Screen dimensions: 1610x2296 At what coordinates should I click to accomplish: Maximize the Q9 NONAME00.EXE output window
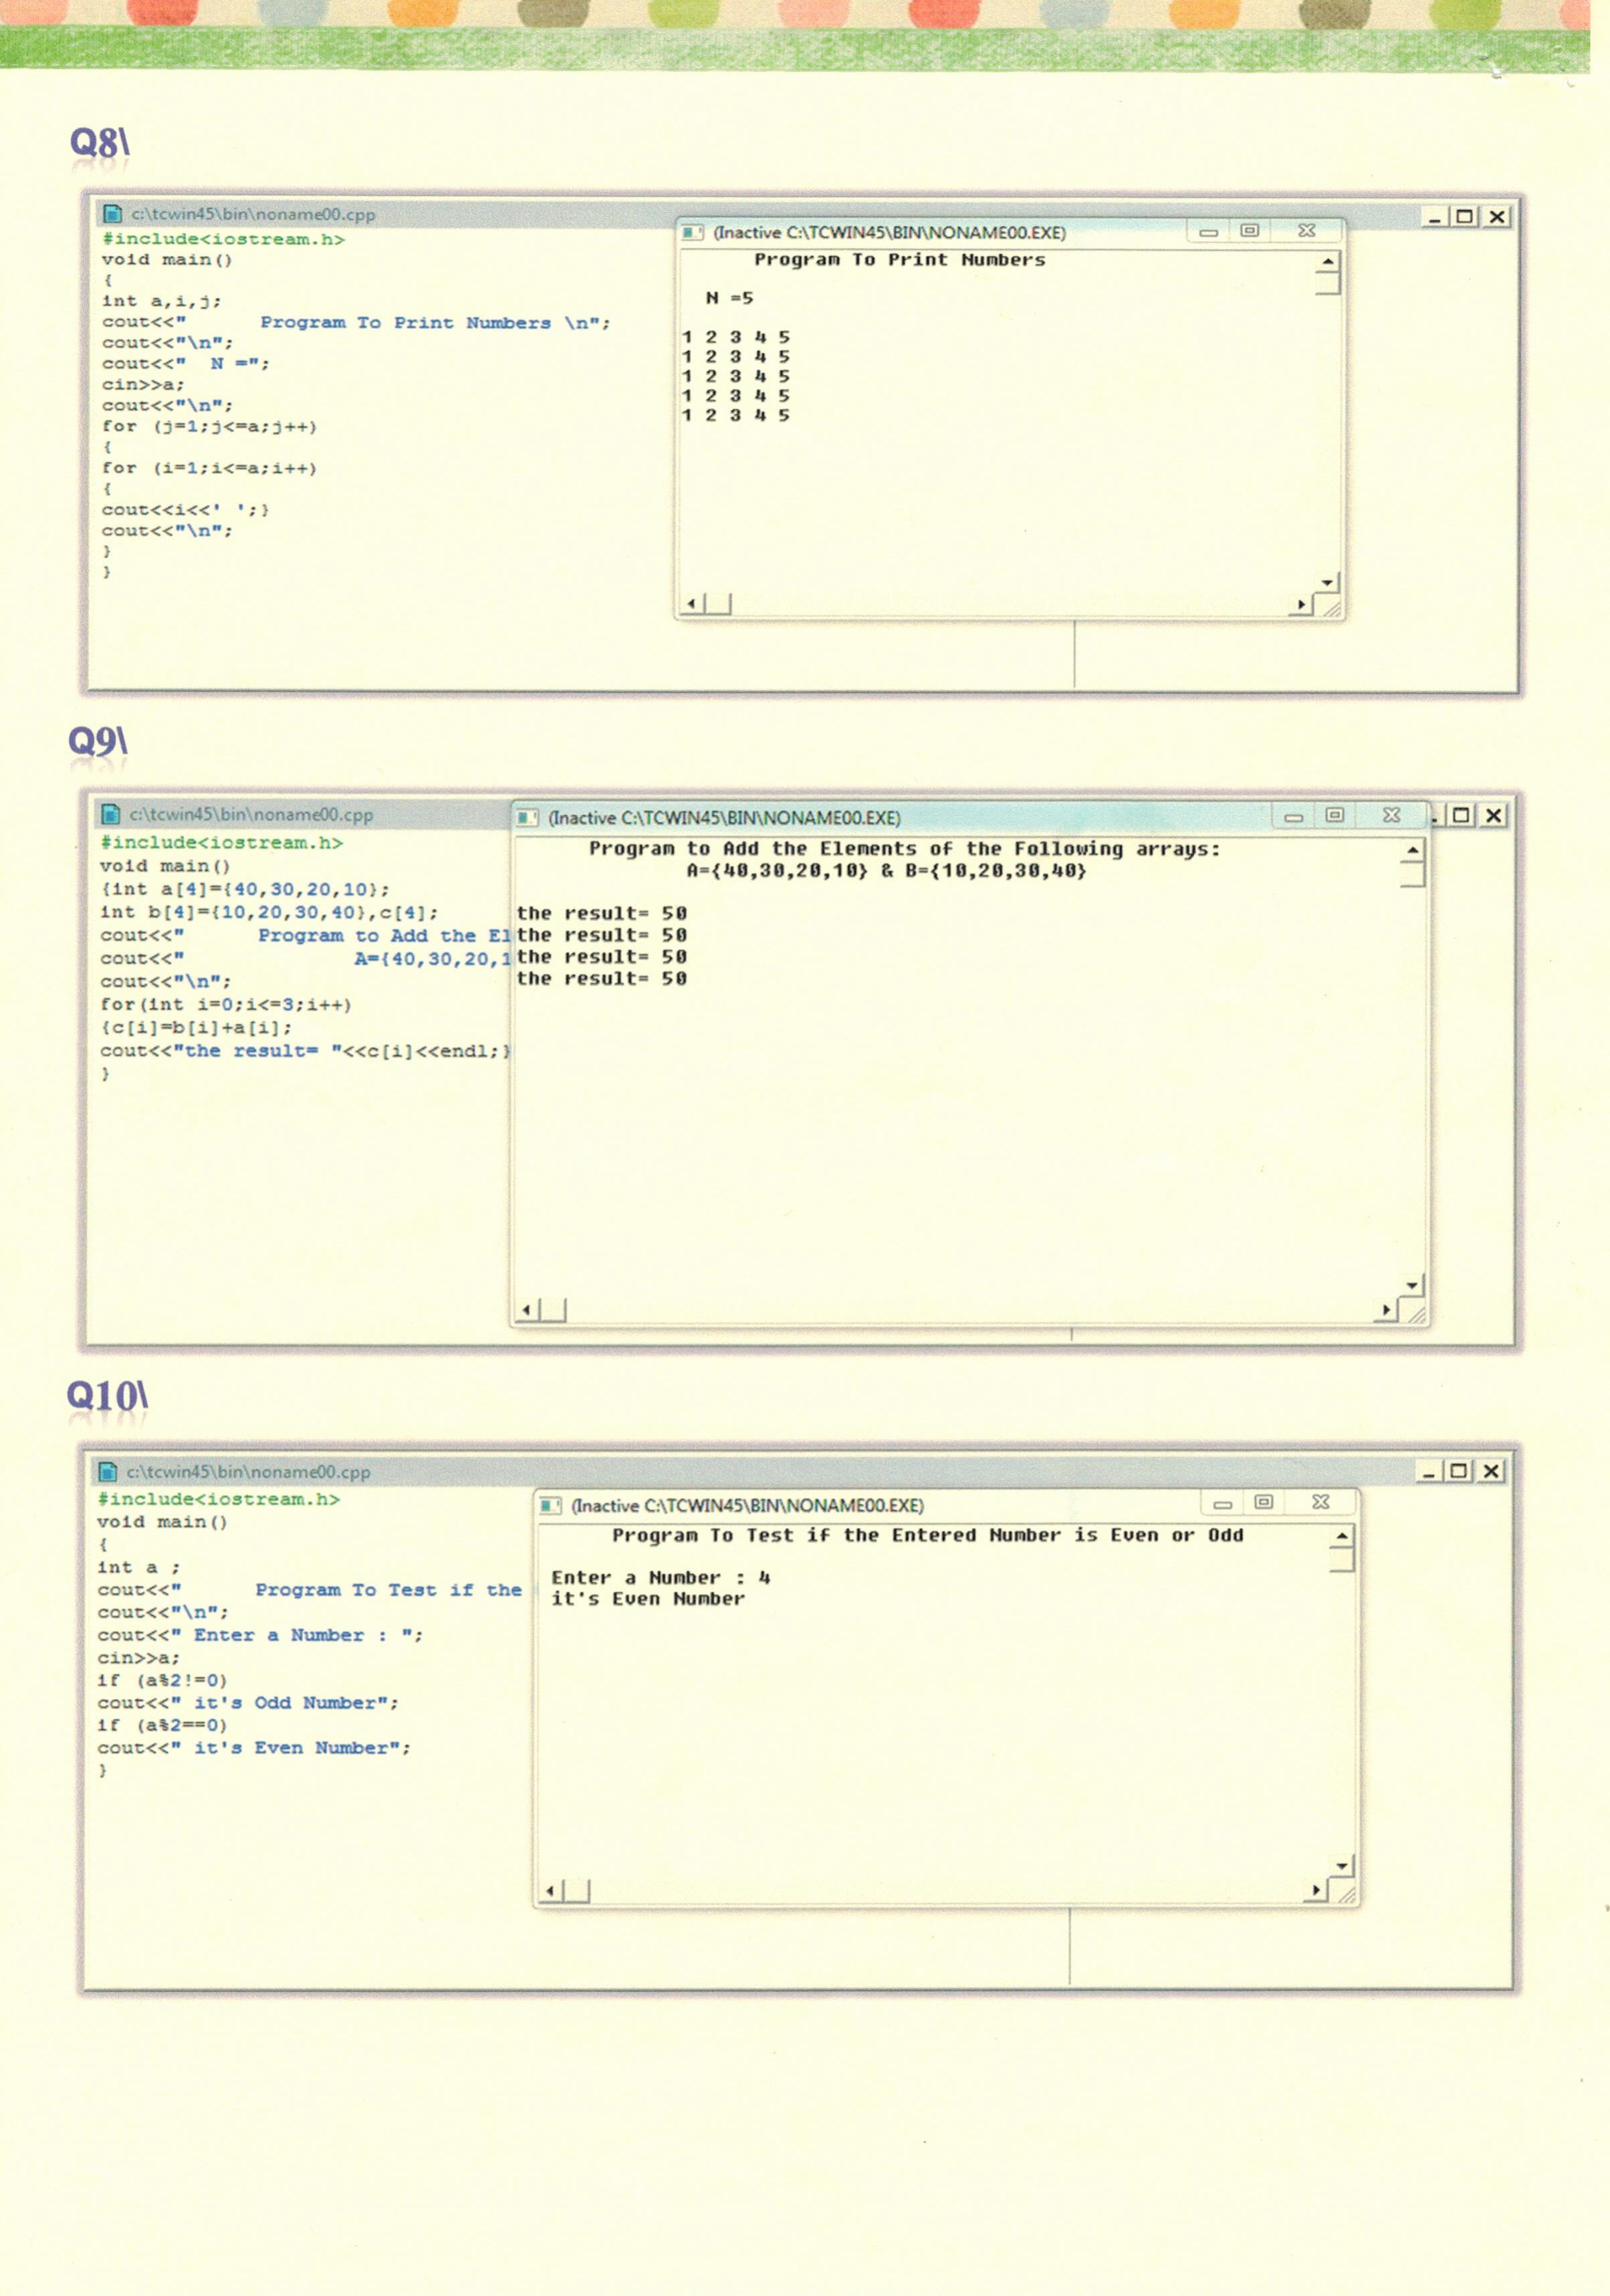1335,816
